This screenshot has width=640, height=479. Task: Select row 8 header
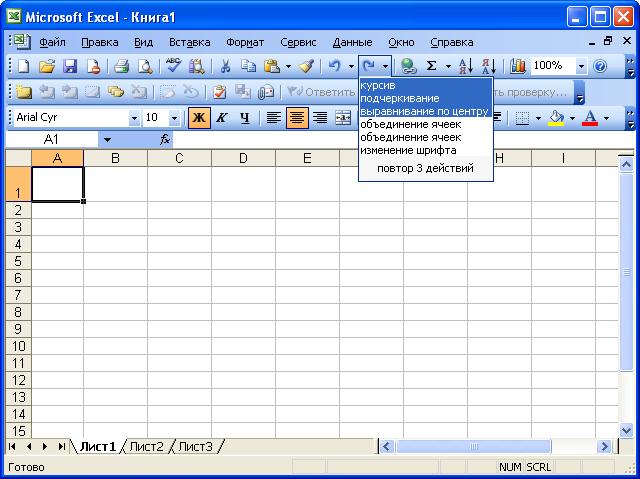[18, 312]
